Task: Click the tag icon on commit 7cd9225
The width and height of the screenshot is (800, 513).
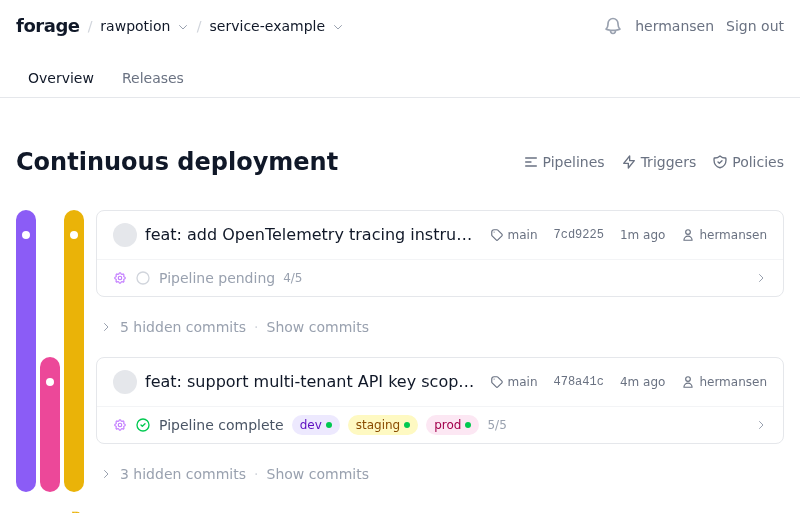Action: (x=497, y=235)
